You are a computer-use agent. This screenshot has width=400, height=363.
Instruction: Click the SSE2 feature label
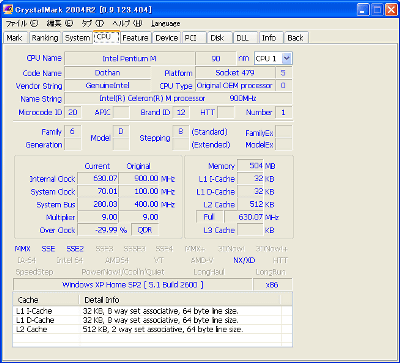[x=75, y=249]
